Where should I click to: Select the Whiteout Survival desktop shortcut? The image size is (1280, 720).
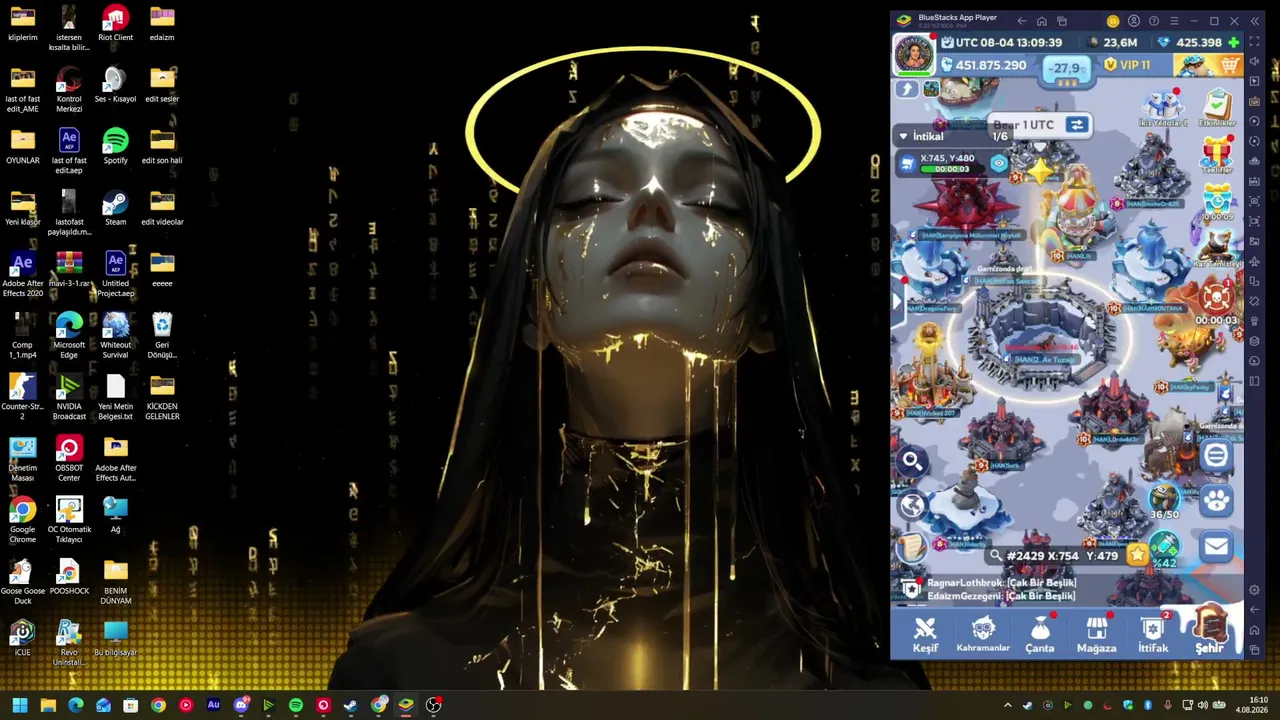[115, 335]
